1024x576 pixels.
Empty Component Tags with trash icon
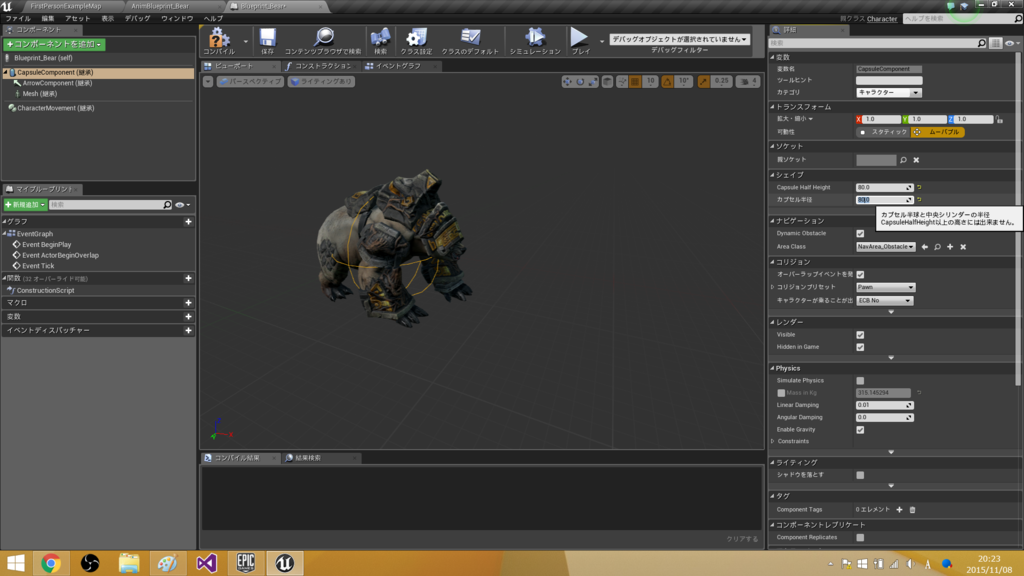pos(912,509)
